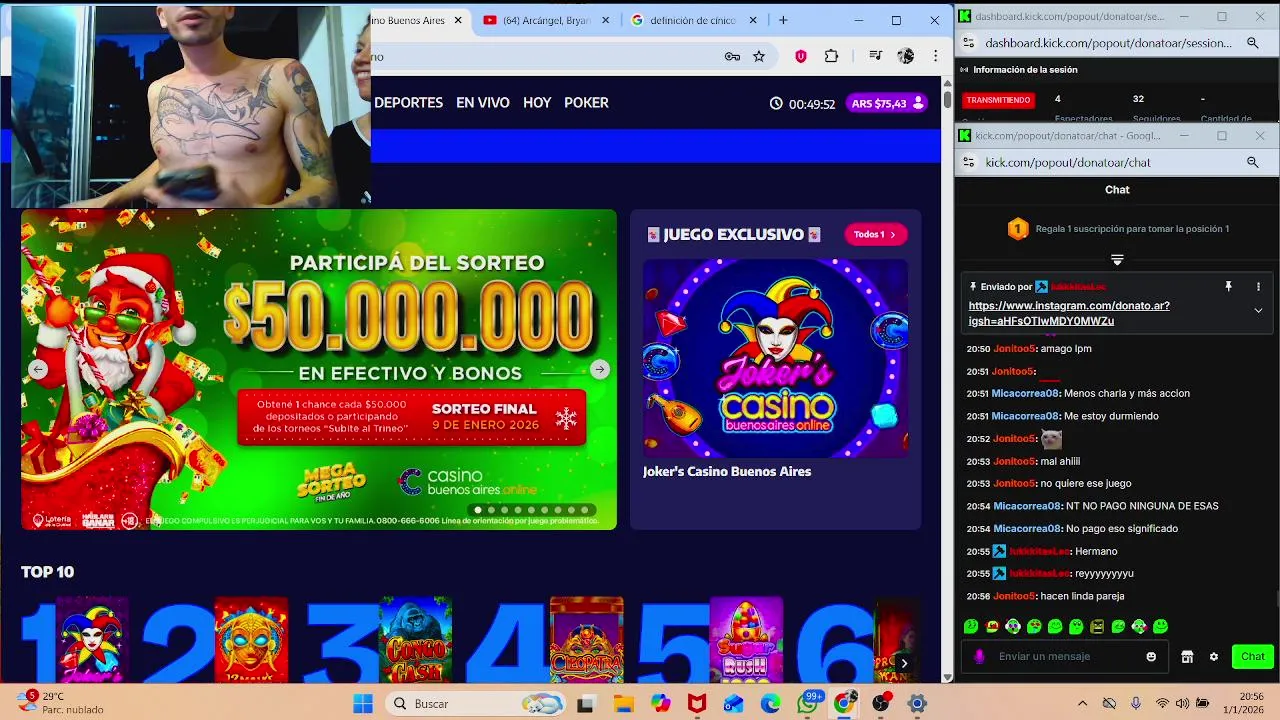Select the HOY menu item
The width and height of the screenshot is (1280, 720).
click(537, 103)
